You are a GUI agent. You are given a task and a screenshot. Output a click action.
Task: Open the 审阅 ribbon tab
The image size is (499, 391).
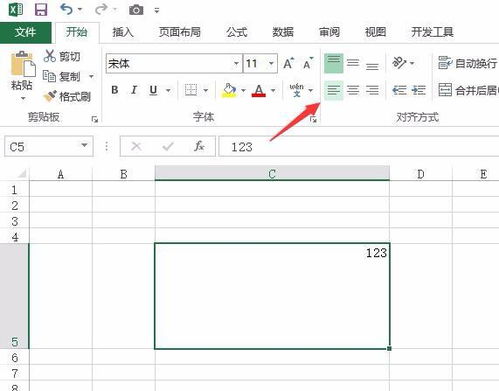[329, 32]
